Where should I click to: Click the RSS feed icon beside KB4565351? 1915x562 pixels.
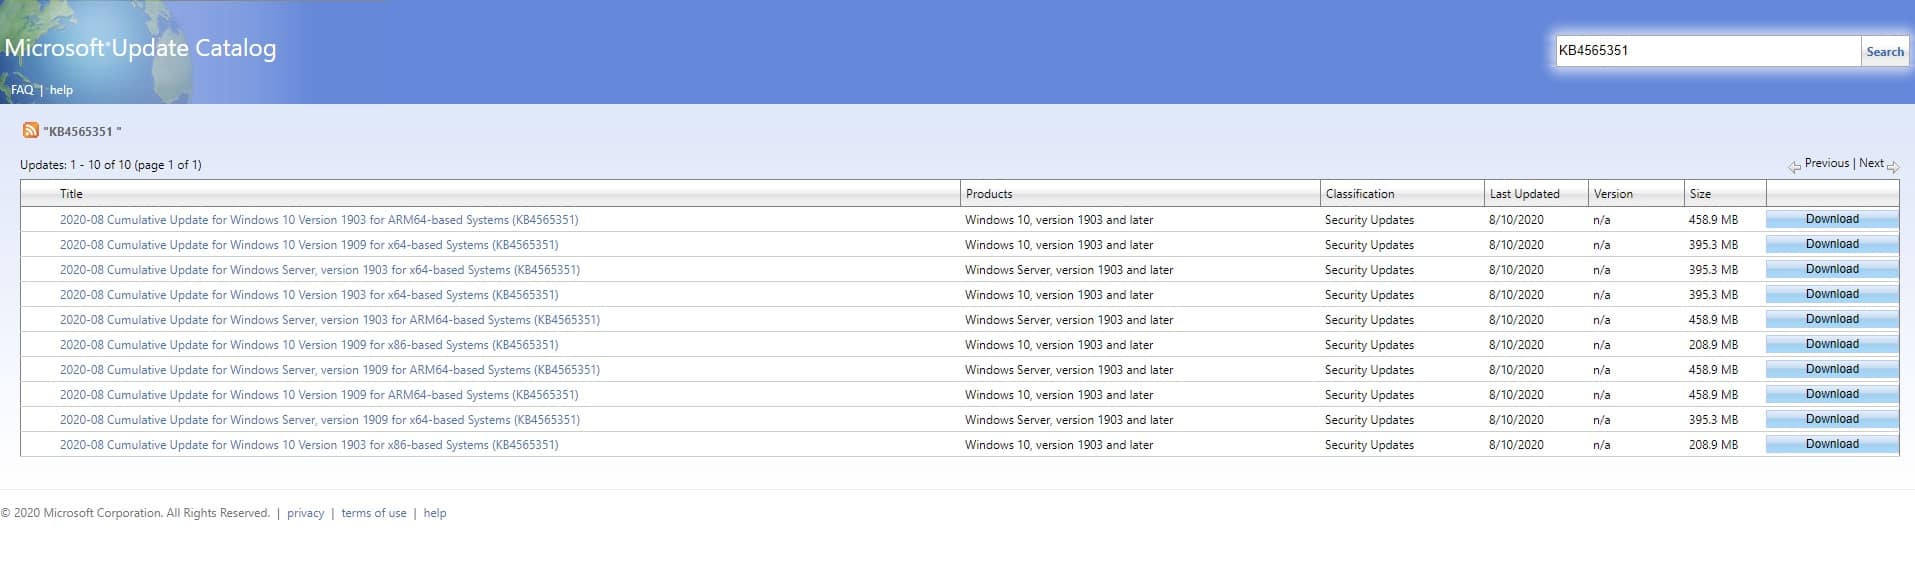click(30, 130)
